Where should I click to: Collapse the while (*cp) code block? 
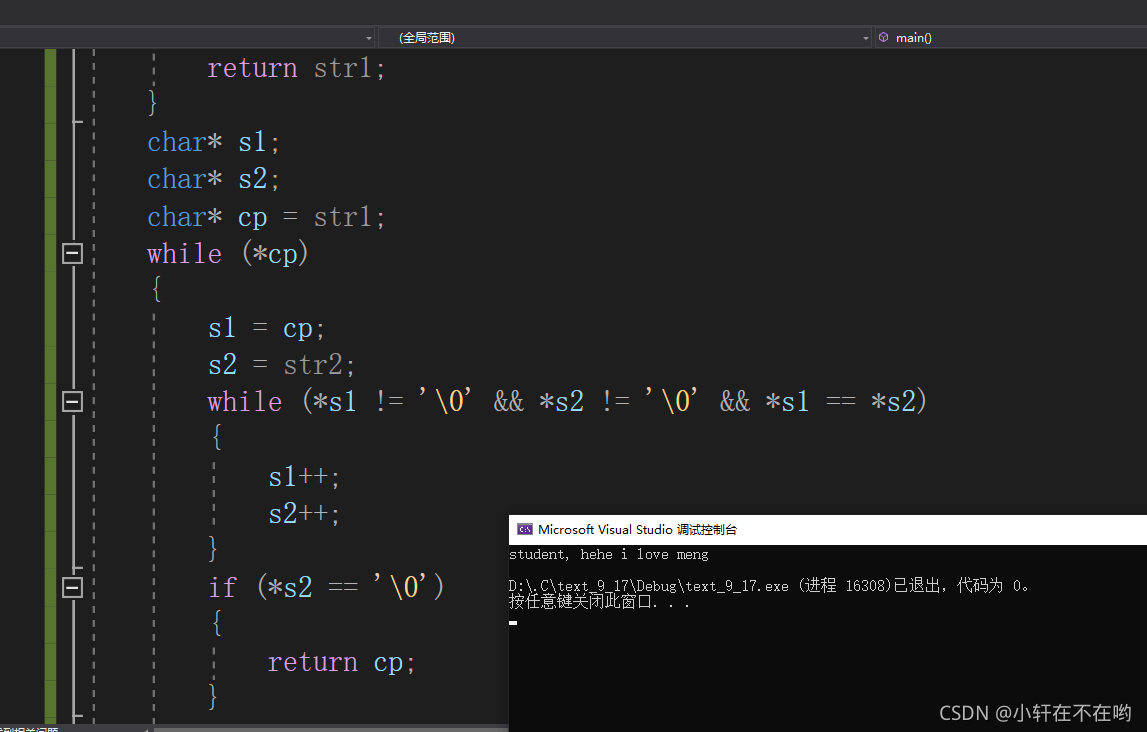(72, 253)
